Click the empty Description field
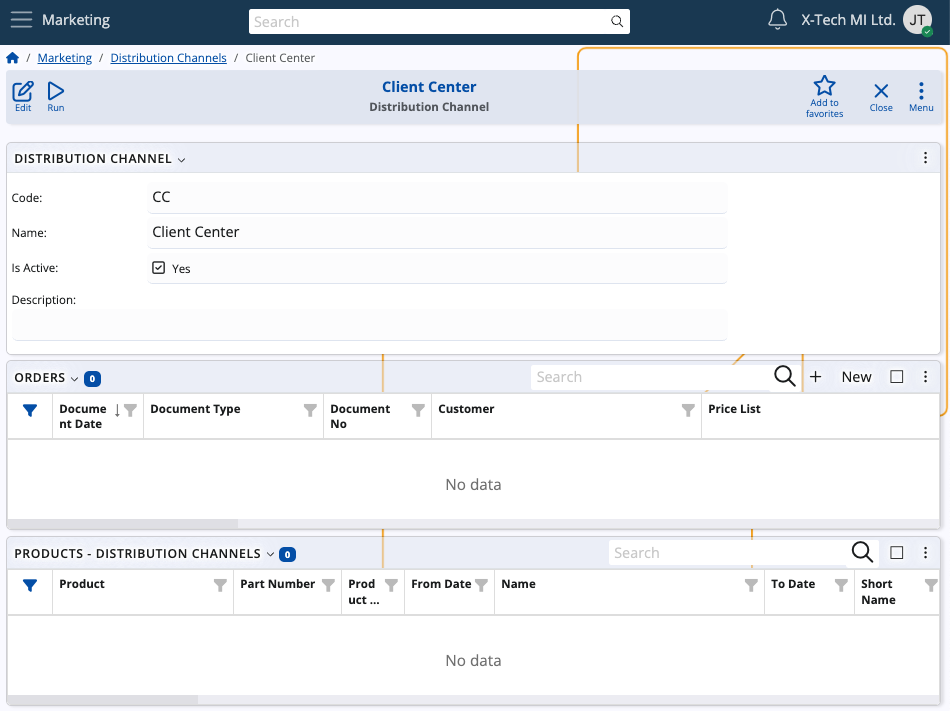This screenshot has width=950, height=711. (370, 325)
